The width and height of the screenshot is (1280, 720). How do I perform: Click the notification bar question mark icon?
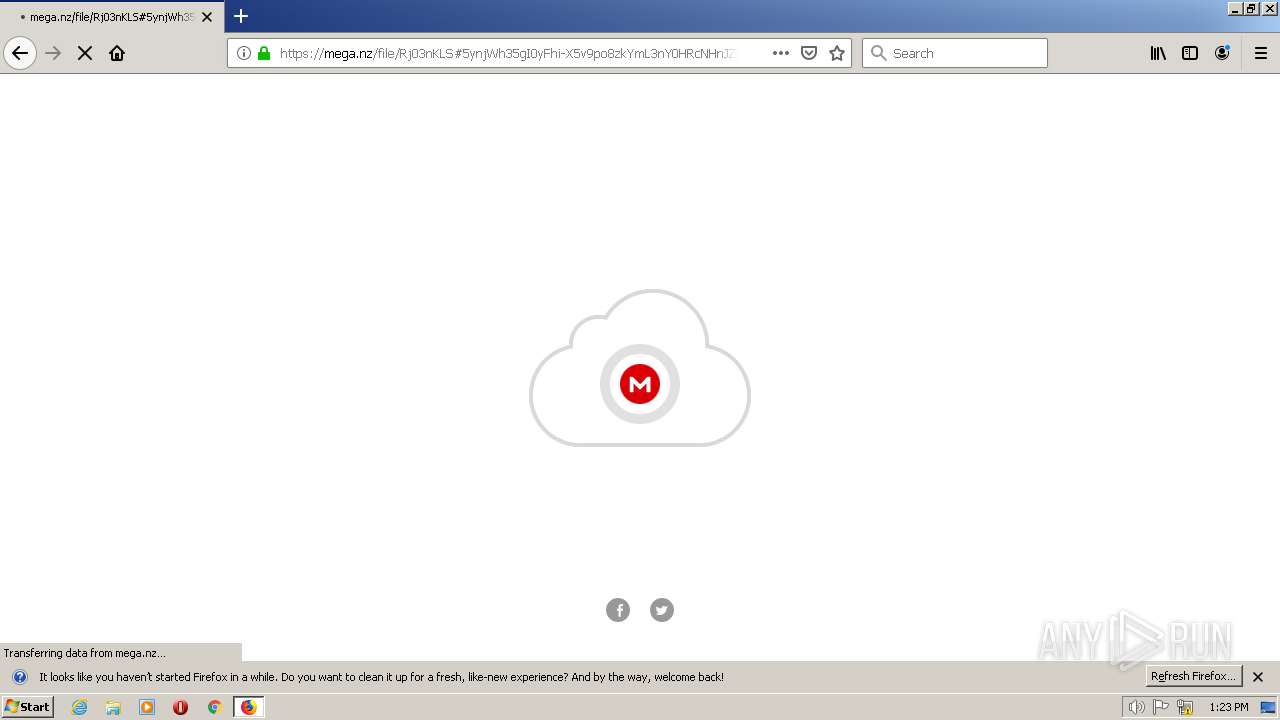[x=19, y=677]
